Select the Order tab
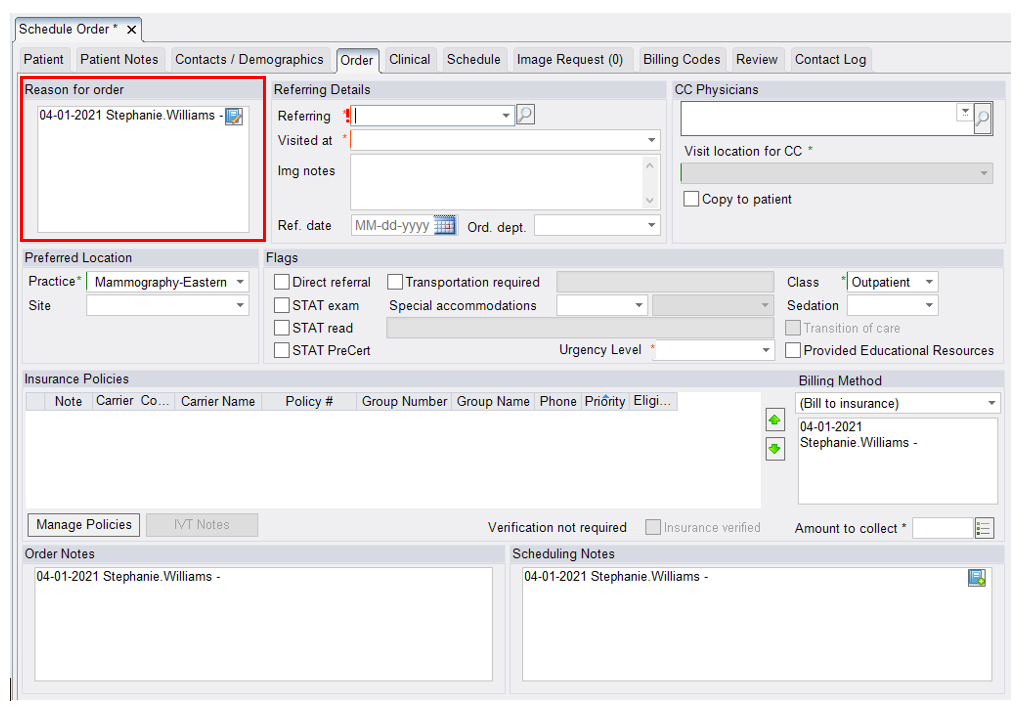Screen dimensions: 1024x708 pos(357,60)
